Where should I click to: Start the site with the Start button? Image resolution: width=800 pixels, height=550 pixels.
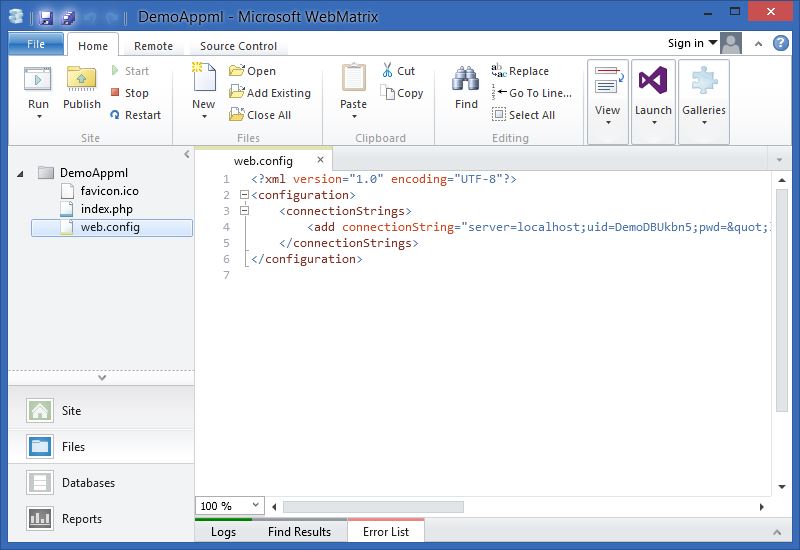(x=130, y=71)
